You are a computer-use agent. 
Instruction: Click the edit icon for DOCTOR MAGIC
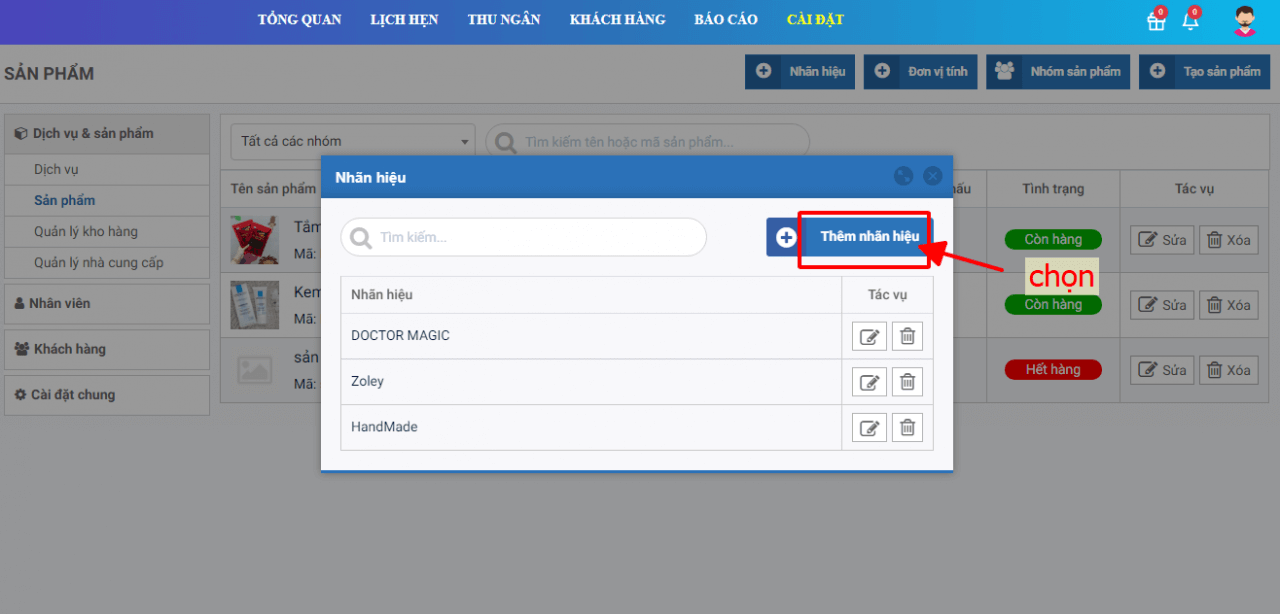click(x=869, y=336)
